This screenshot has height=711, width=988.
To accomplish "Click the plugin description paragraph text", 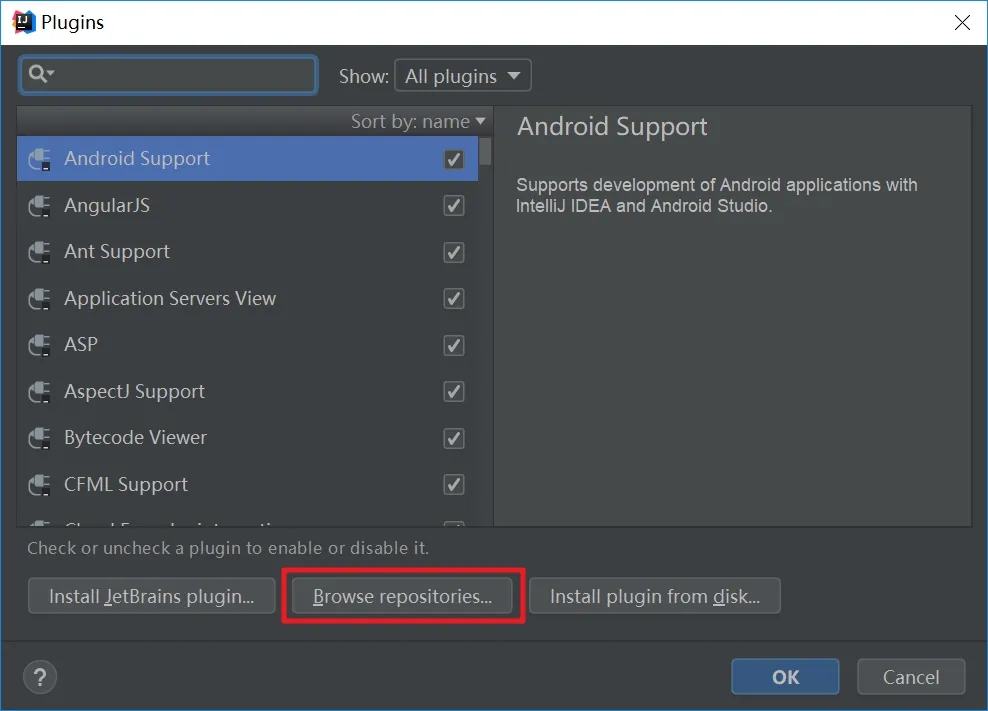I will [716, 195].
